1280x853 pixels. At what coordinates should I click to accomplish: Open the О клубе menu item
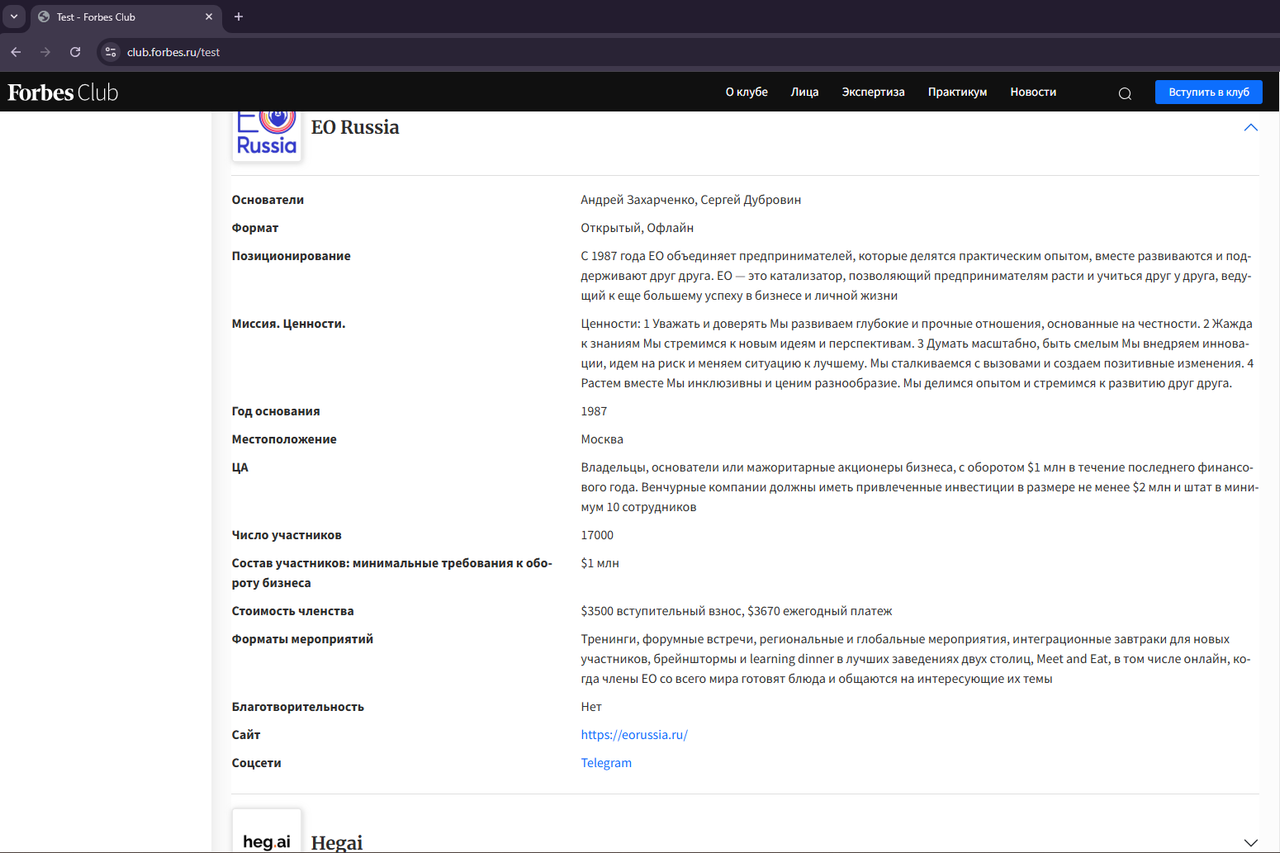pos(747,92)
